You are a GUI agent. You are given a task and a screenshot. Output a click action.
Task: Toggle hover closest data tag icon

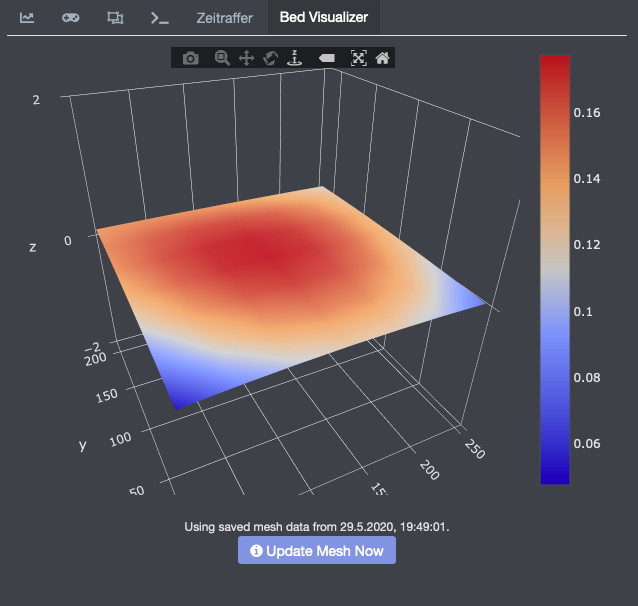(326, 59)
